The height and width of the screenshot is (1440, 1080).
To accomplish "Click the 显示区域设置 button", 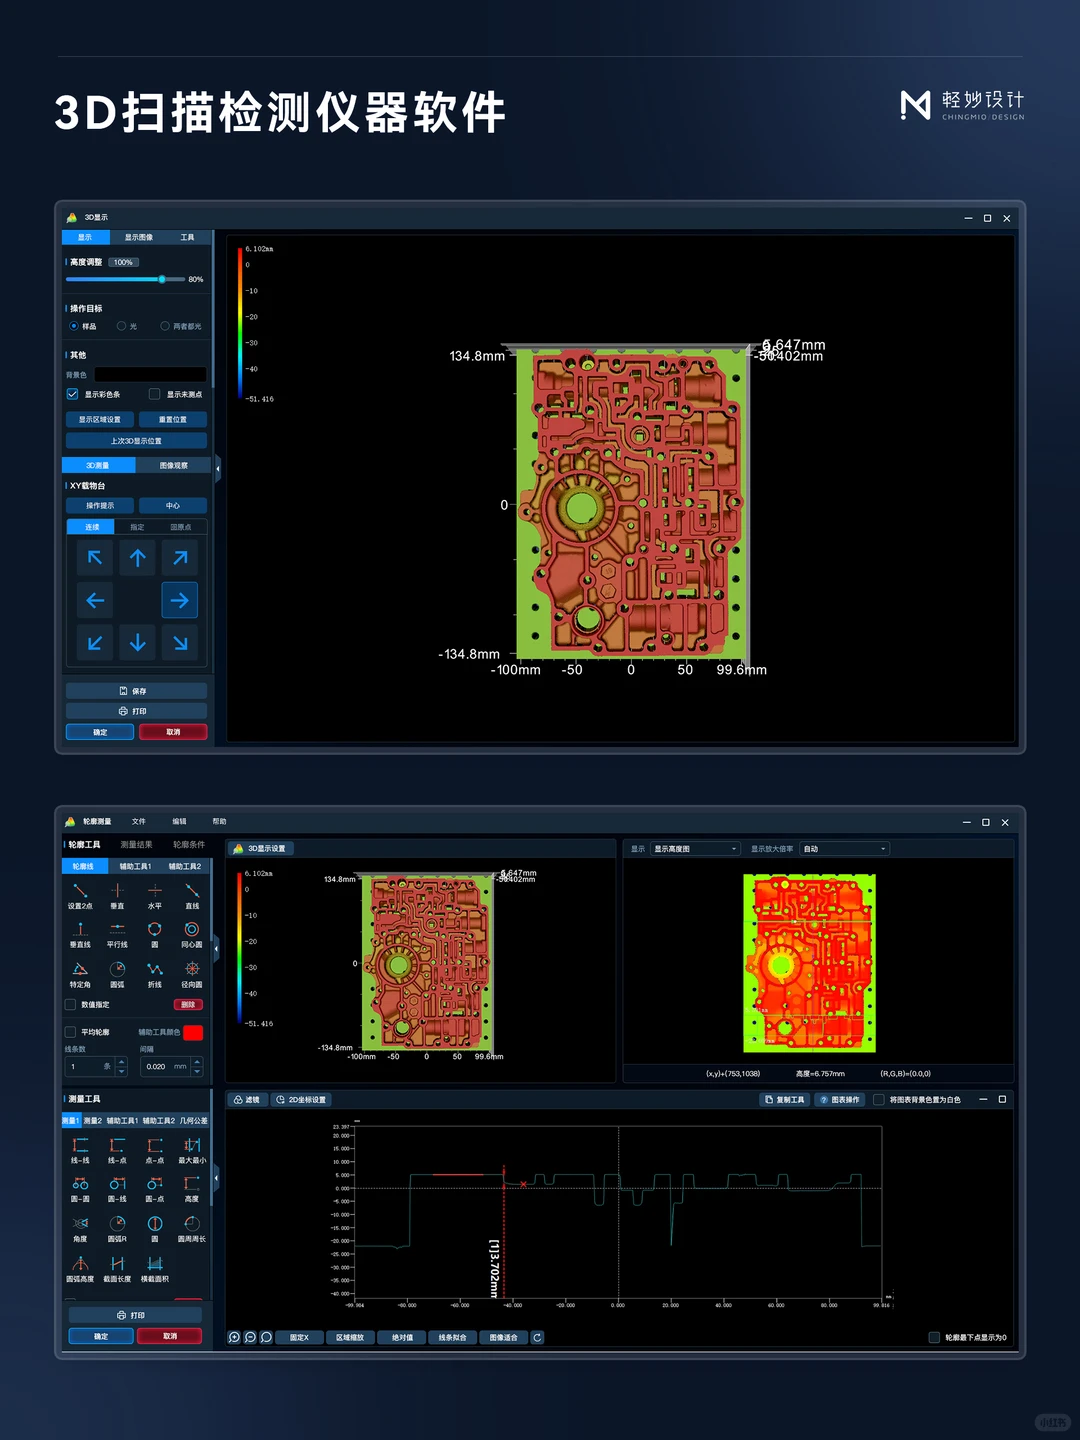I will click(100, 419).
